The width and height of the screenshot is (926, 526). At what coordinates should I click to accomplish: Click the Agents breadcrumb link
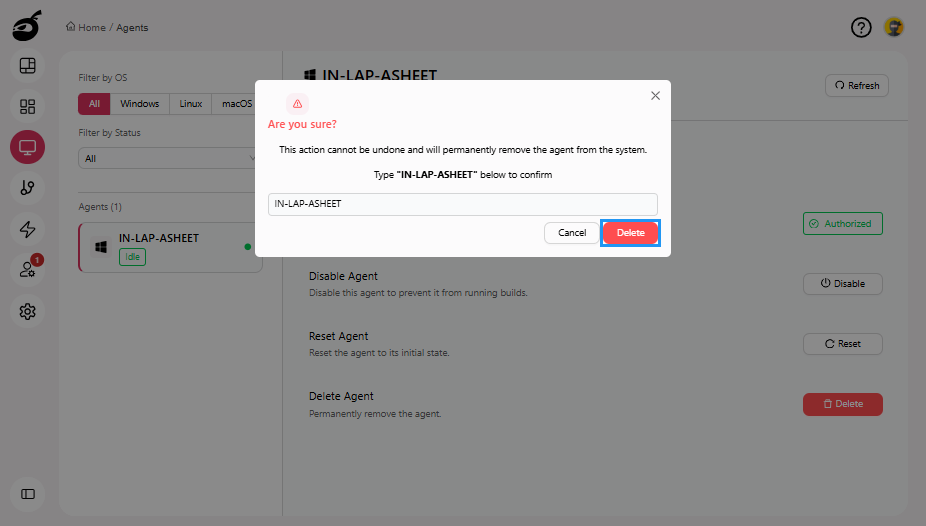tap(132, 28)
